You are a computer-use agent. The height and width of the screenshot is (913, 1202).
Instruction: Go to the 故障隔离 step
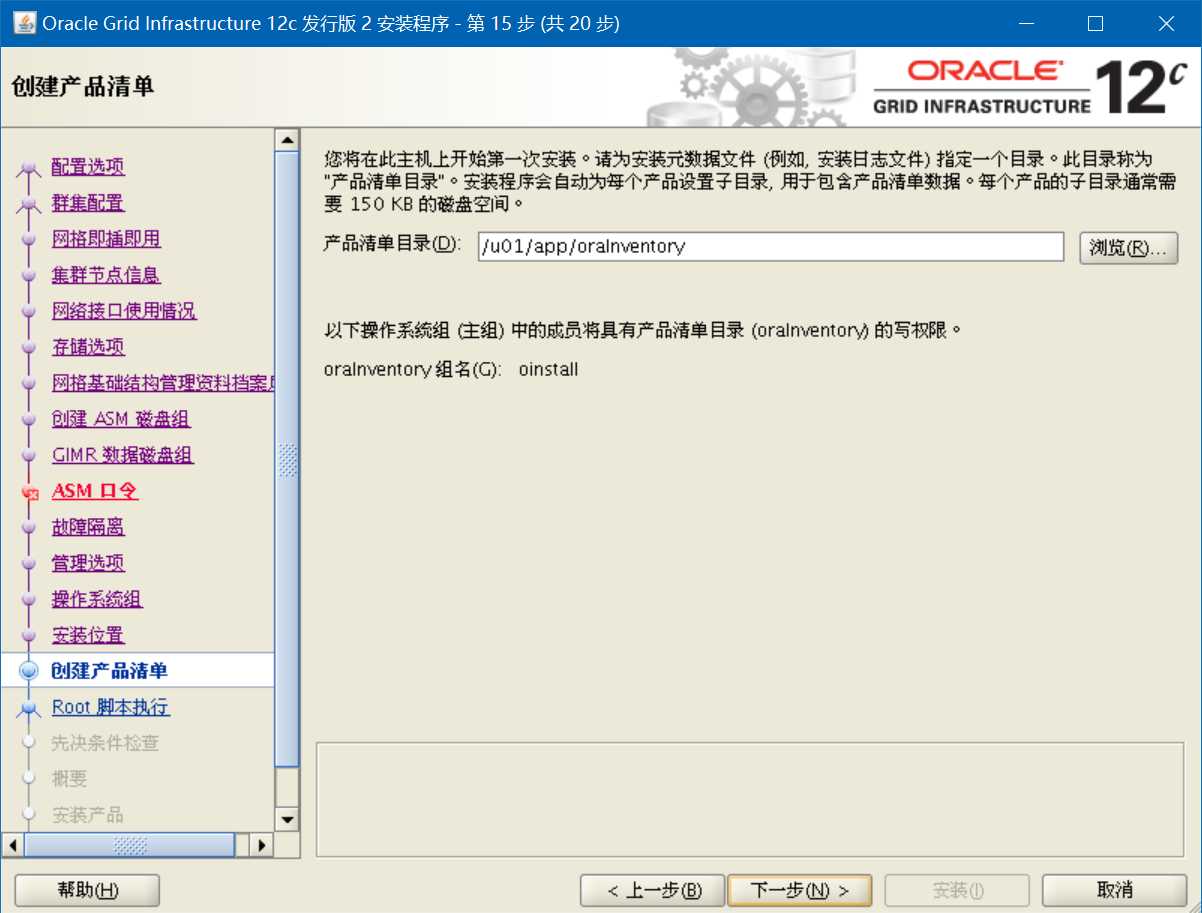click(x=88, y=527)
